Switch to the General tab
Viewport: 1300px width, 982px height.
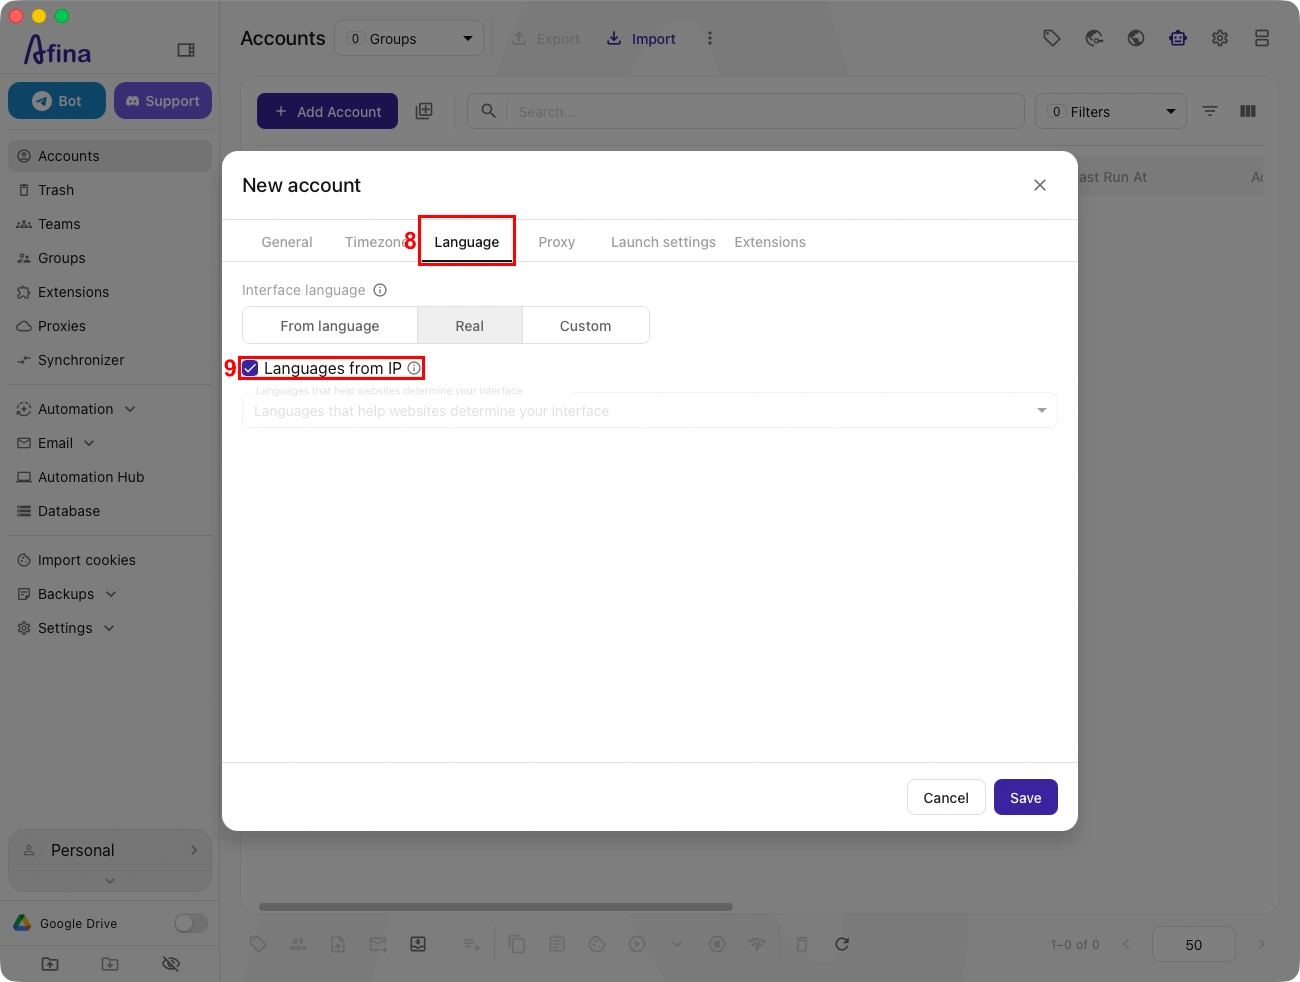pyautogui.click(x=287, y=242)
